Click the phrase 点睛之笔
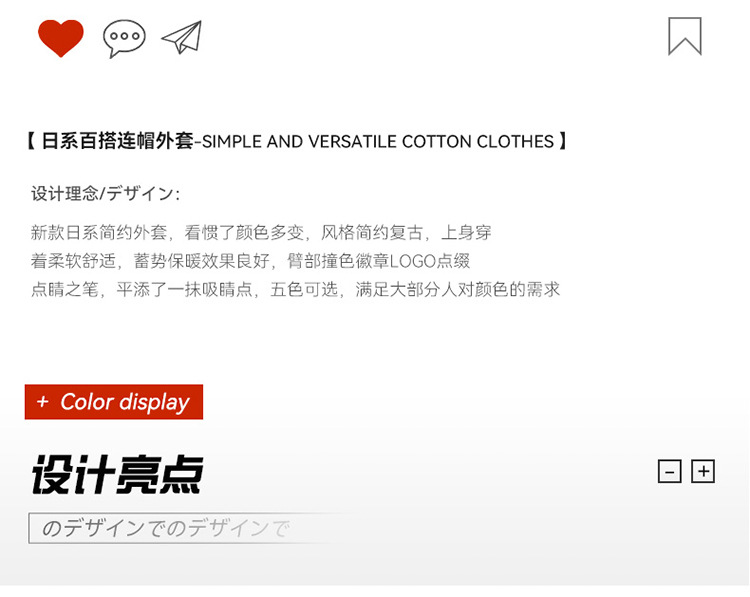The image size is (750, 597). [65, 289]
